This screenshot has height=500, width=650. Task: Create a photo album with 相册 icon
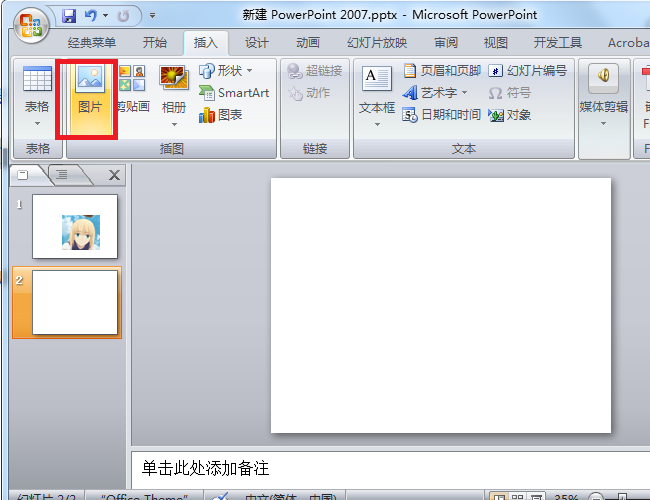coord(174,78)
